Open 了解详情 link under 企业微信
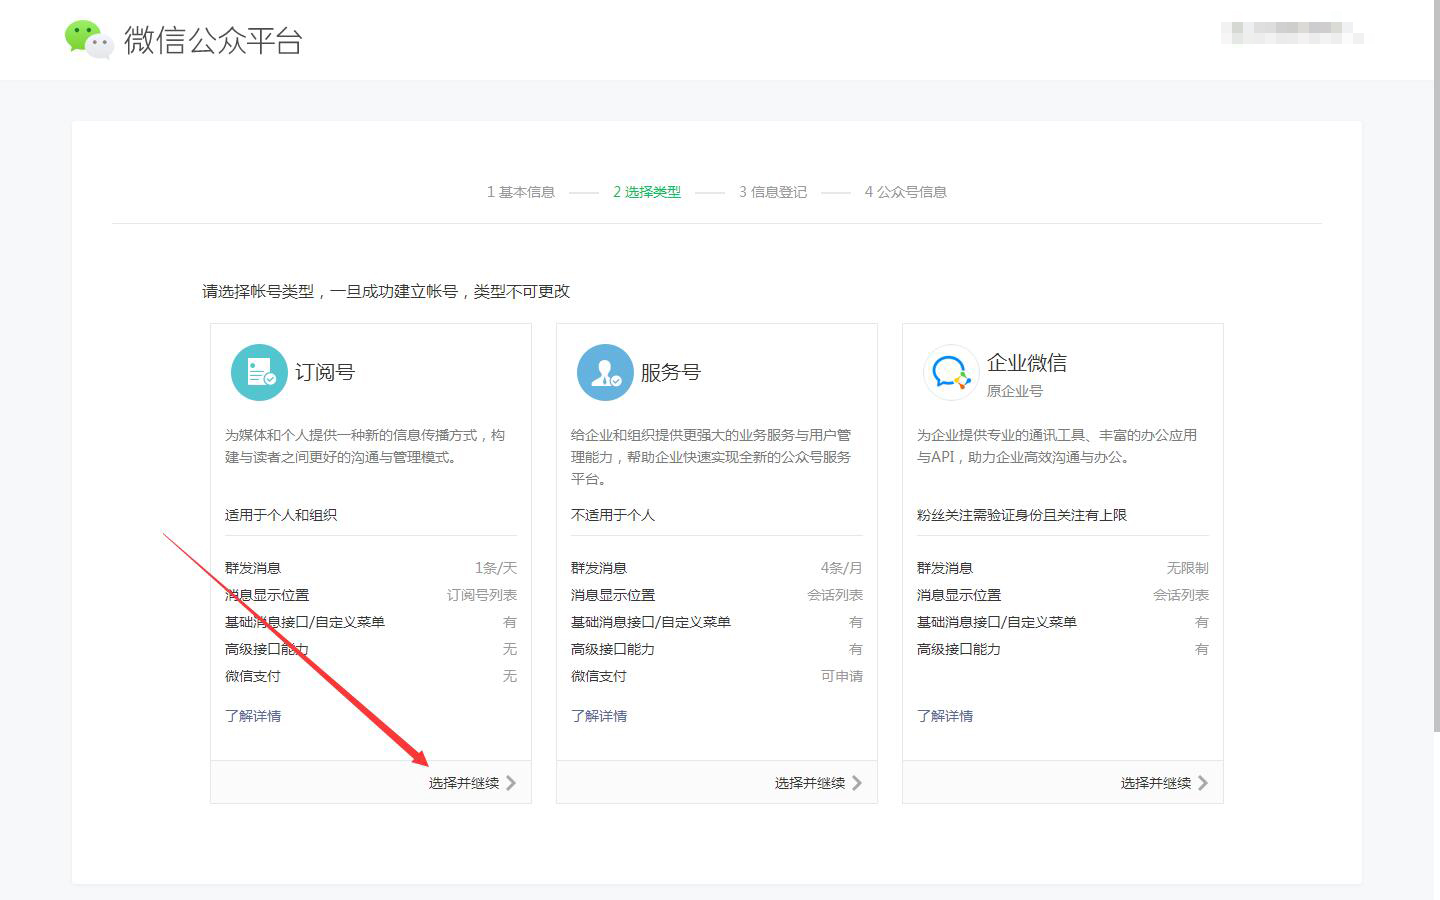Image resolution: width=1440 pixels, height=900 pixels. coord(945,715)
